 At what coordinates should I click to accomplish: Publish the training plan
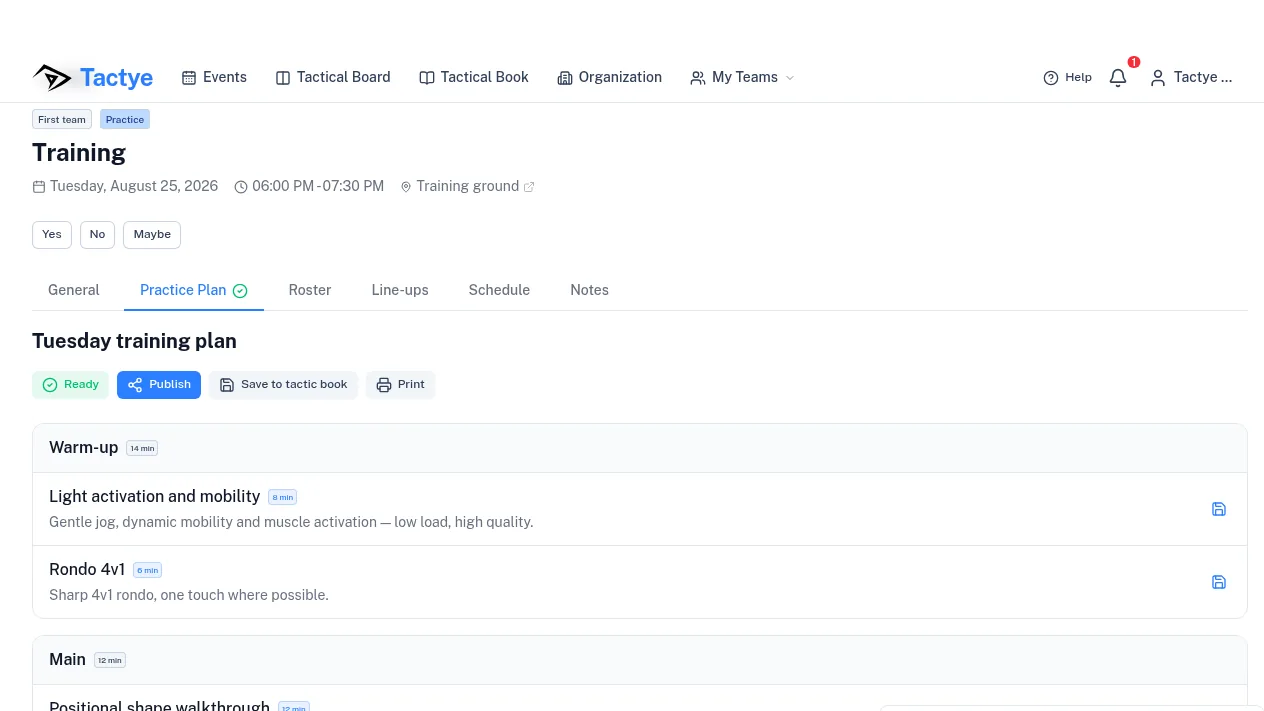[x=159, y=385]
